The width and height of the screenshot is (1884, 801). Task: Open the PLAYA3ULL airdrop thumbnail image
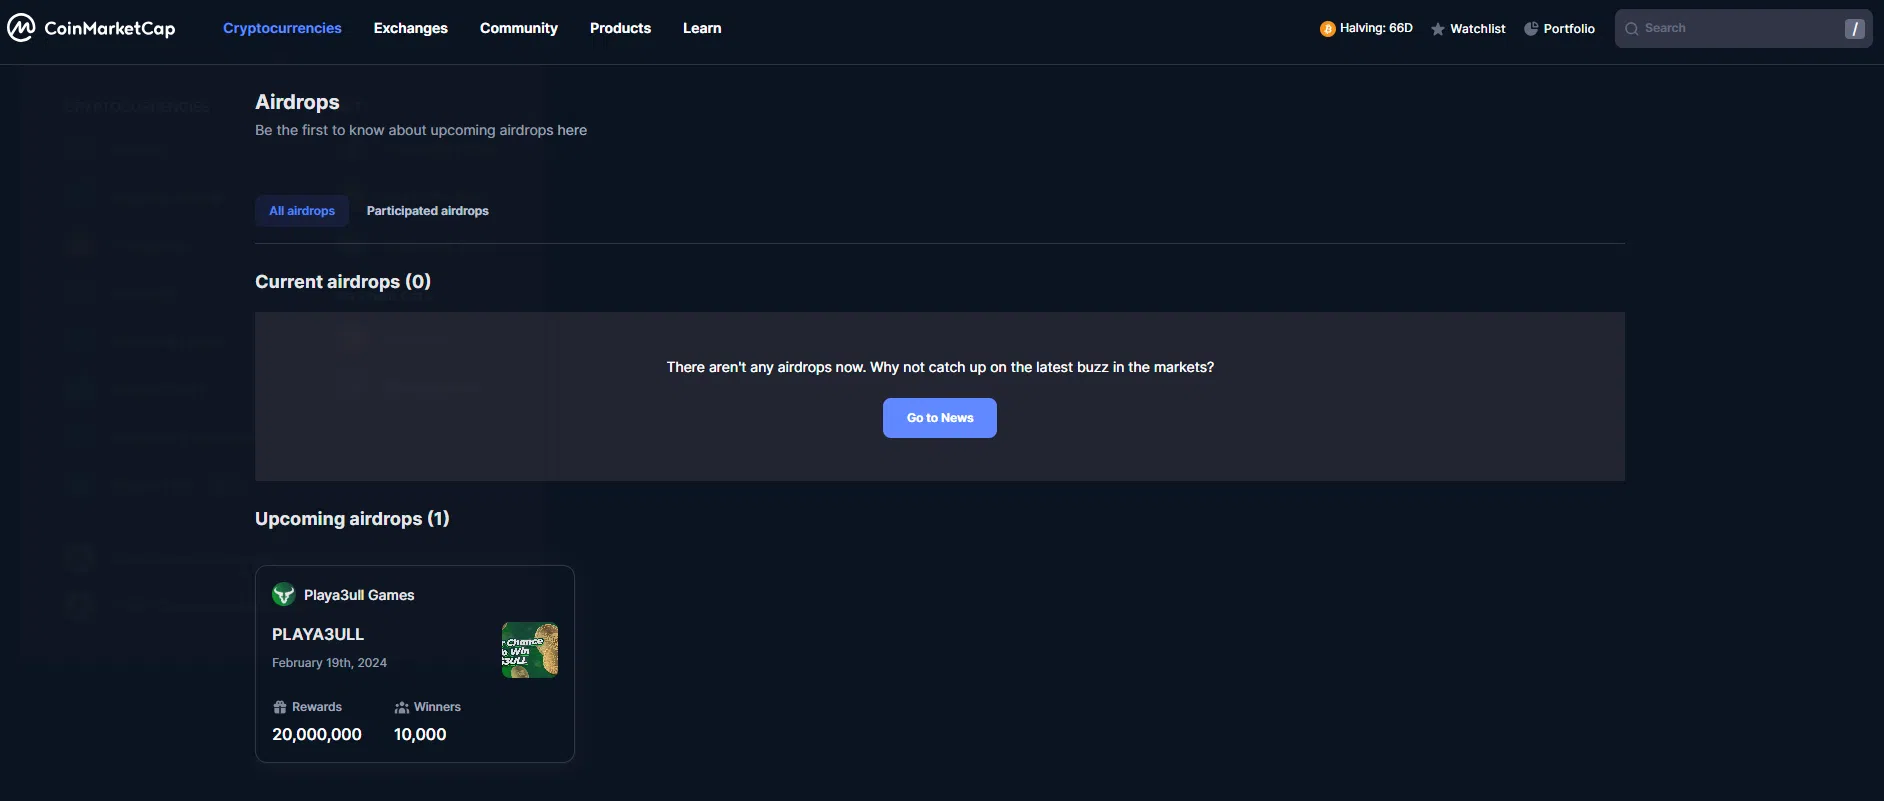[x=530, y=650]
